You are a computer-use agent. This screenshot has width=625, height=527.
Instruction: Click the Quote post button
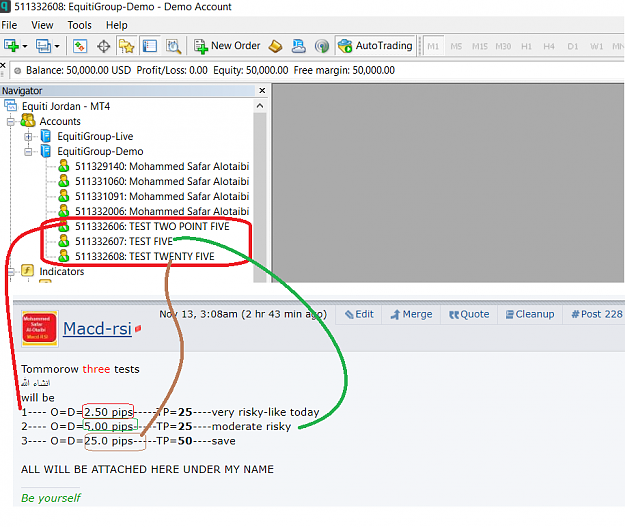469,315
